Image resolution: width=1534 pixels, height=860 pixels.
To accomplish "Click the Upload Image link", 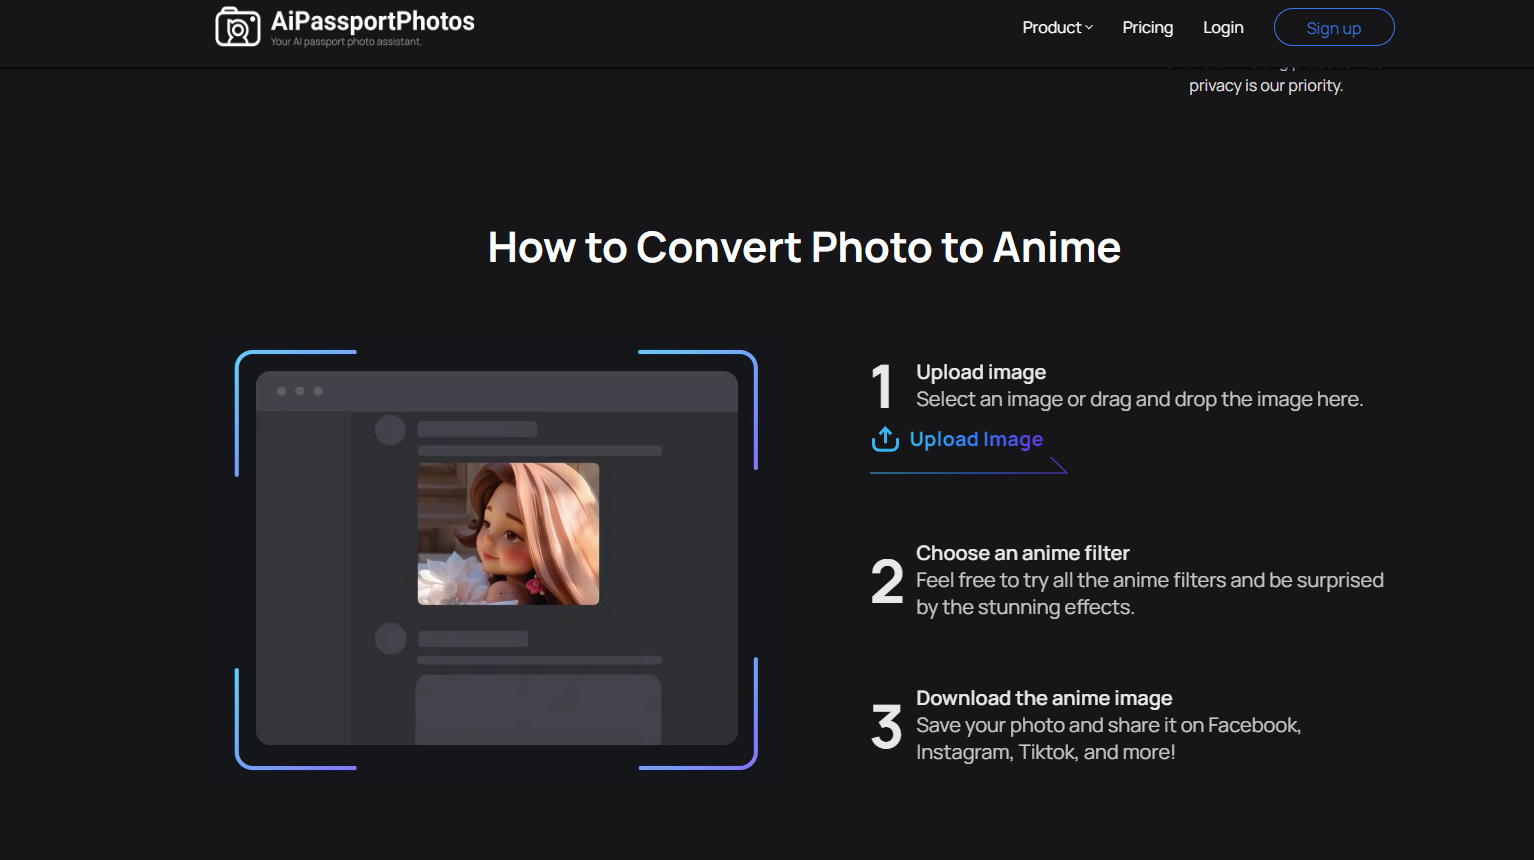I will click(x=976, y=439).
